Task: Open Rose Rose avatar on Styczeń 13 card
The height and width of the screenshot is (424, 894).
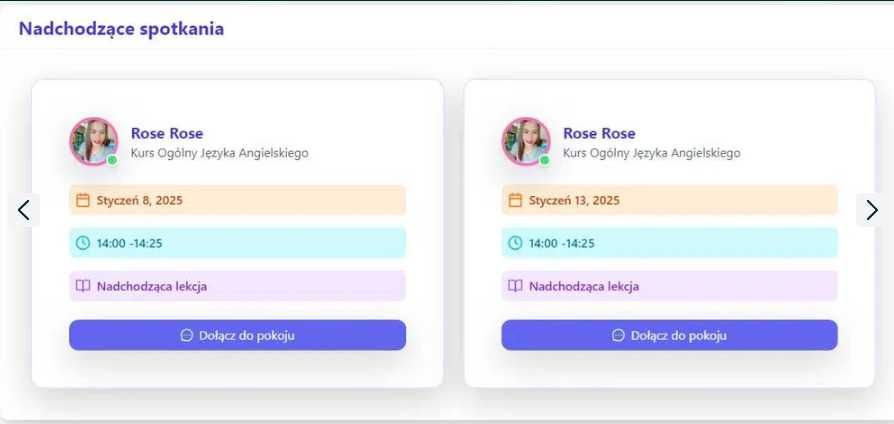Action: 525,141
